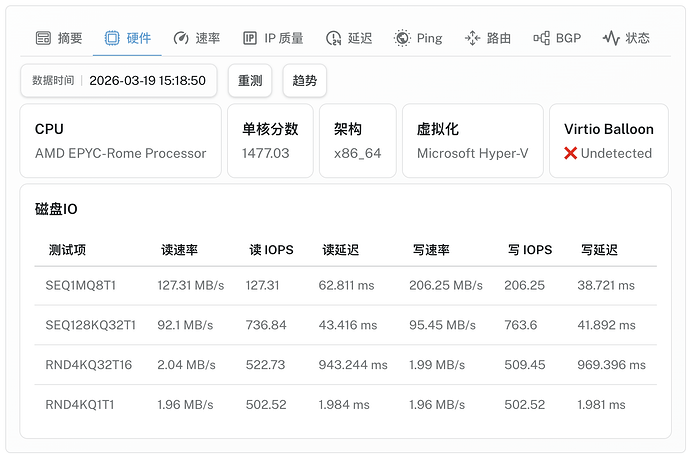Click the 摘要 summary tab icon

click(x=43, y=38)
